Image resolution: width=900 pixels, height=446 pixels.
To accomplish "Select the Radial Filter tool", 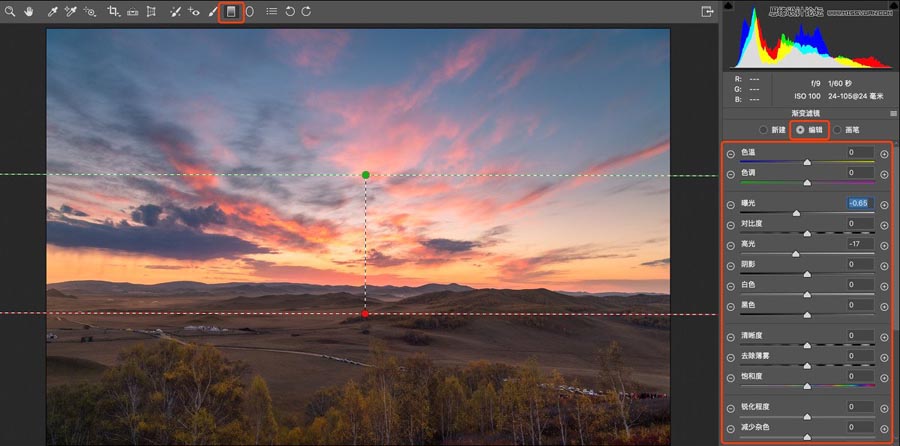I will tap(250, 11).
